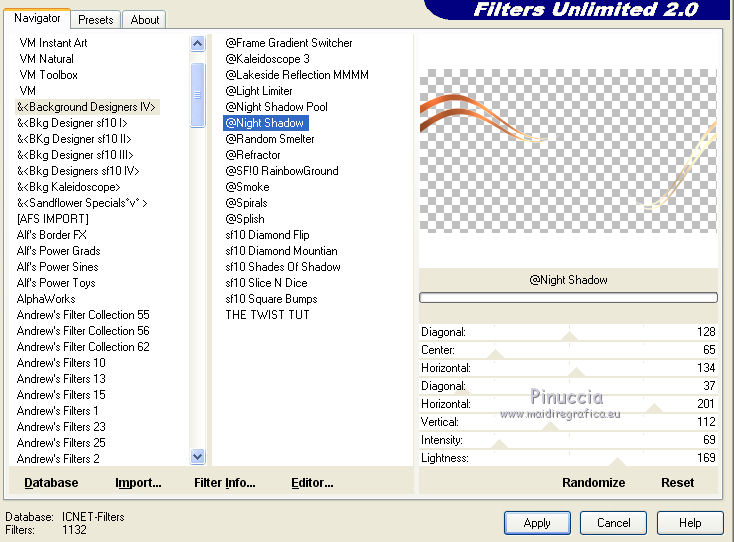Select Alf's Power Toys category
This screenshot has height=542, width=734.
coord(56,283)
